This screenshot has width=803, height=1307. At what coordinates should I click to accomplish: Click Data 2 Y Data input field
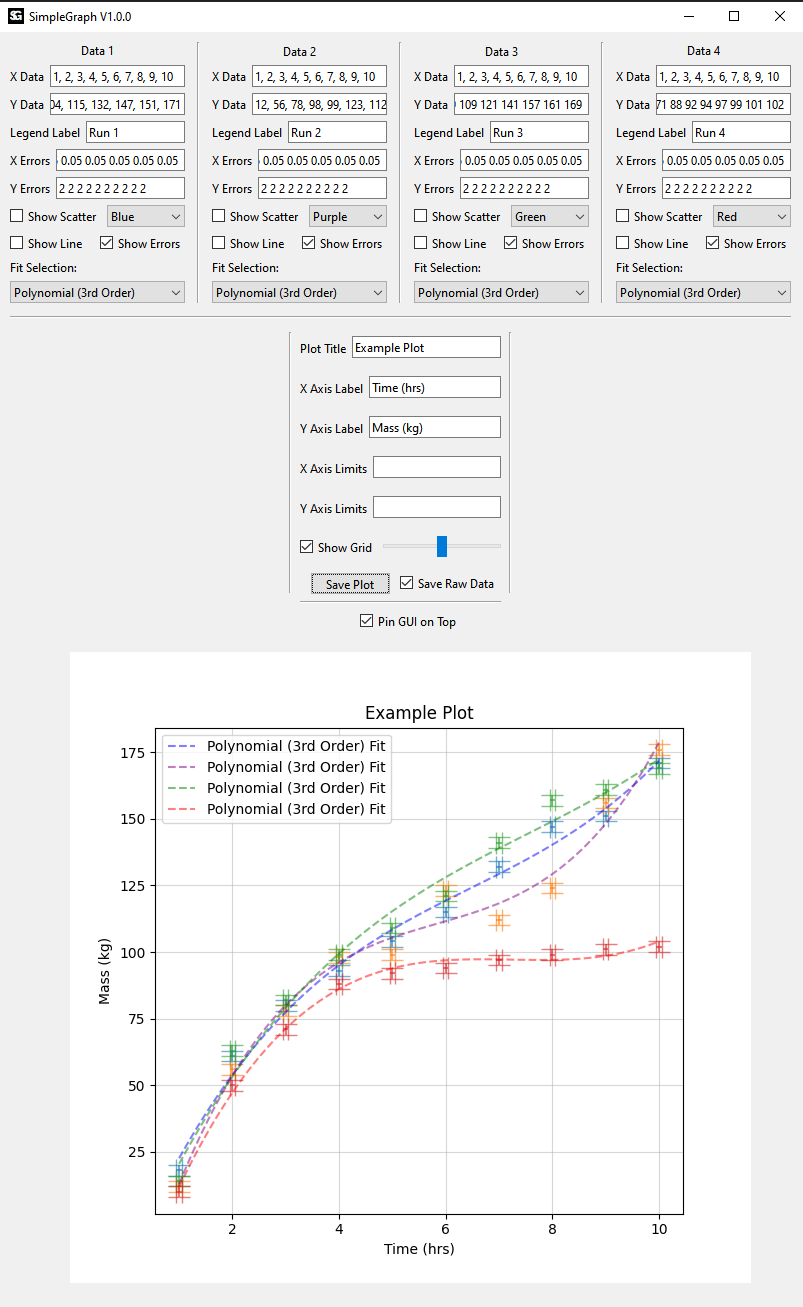pos(319,104)
